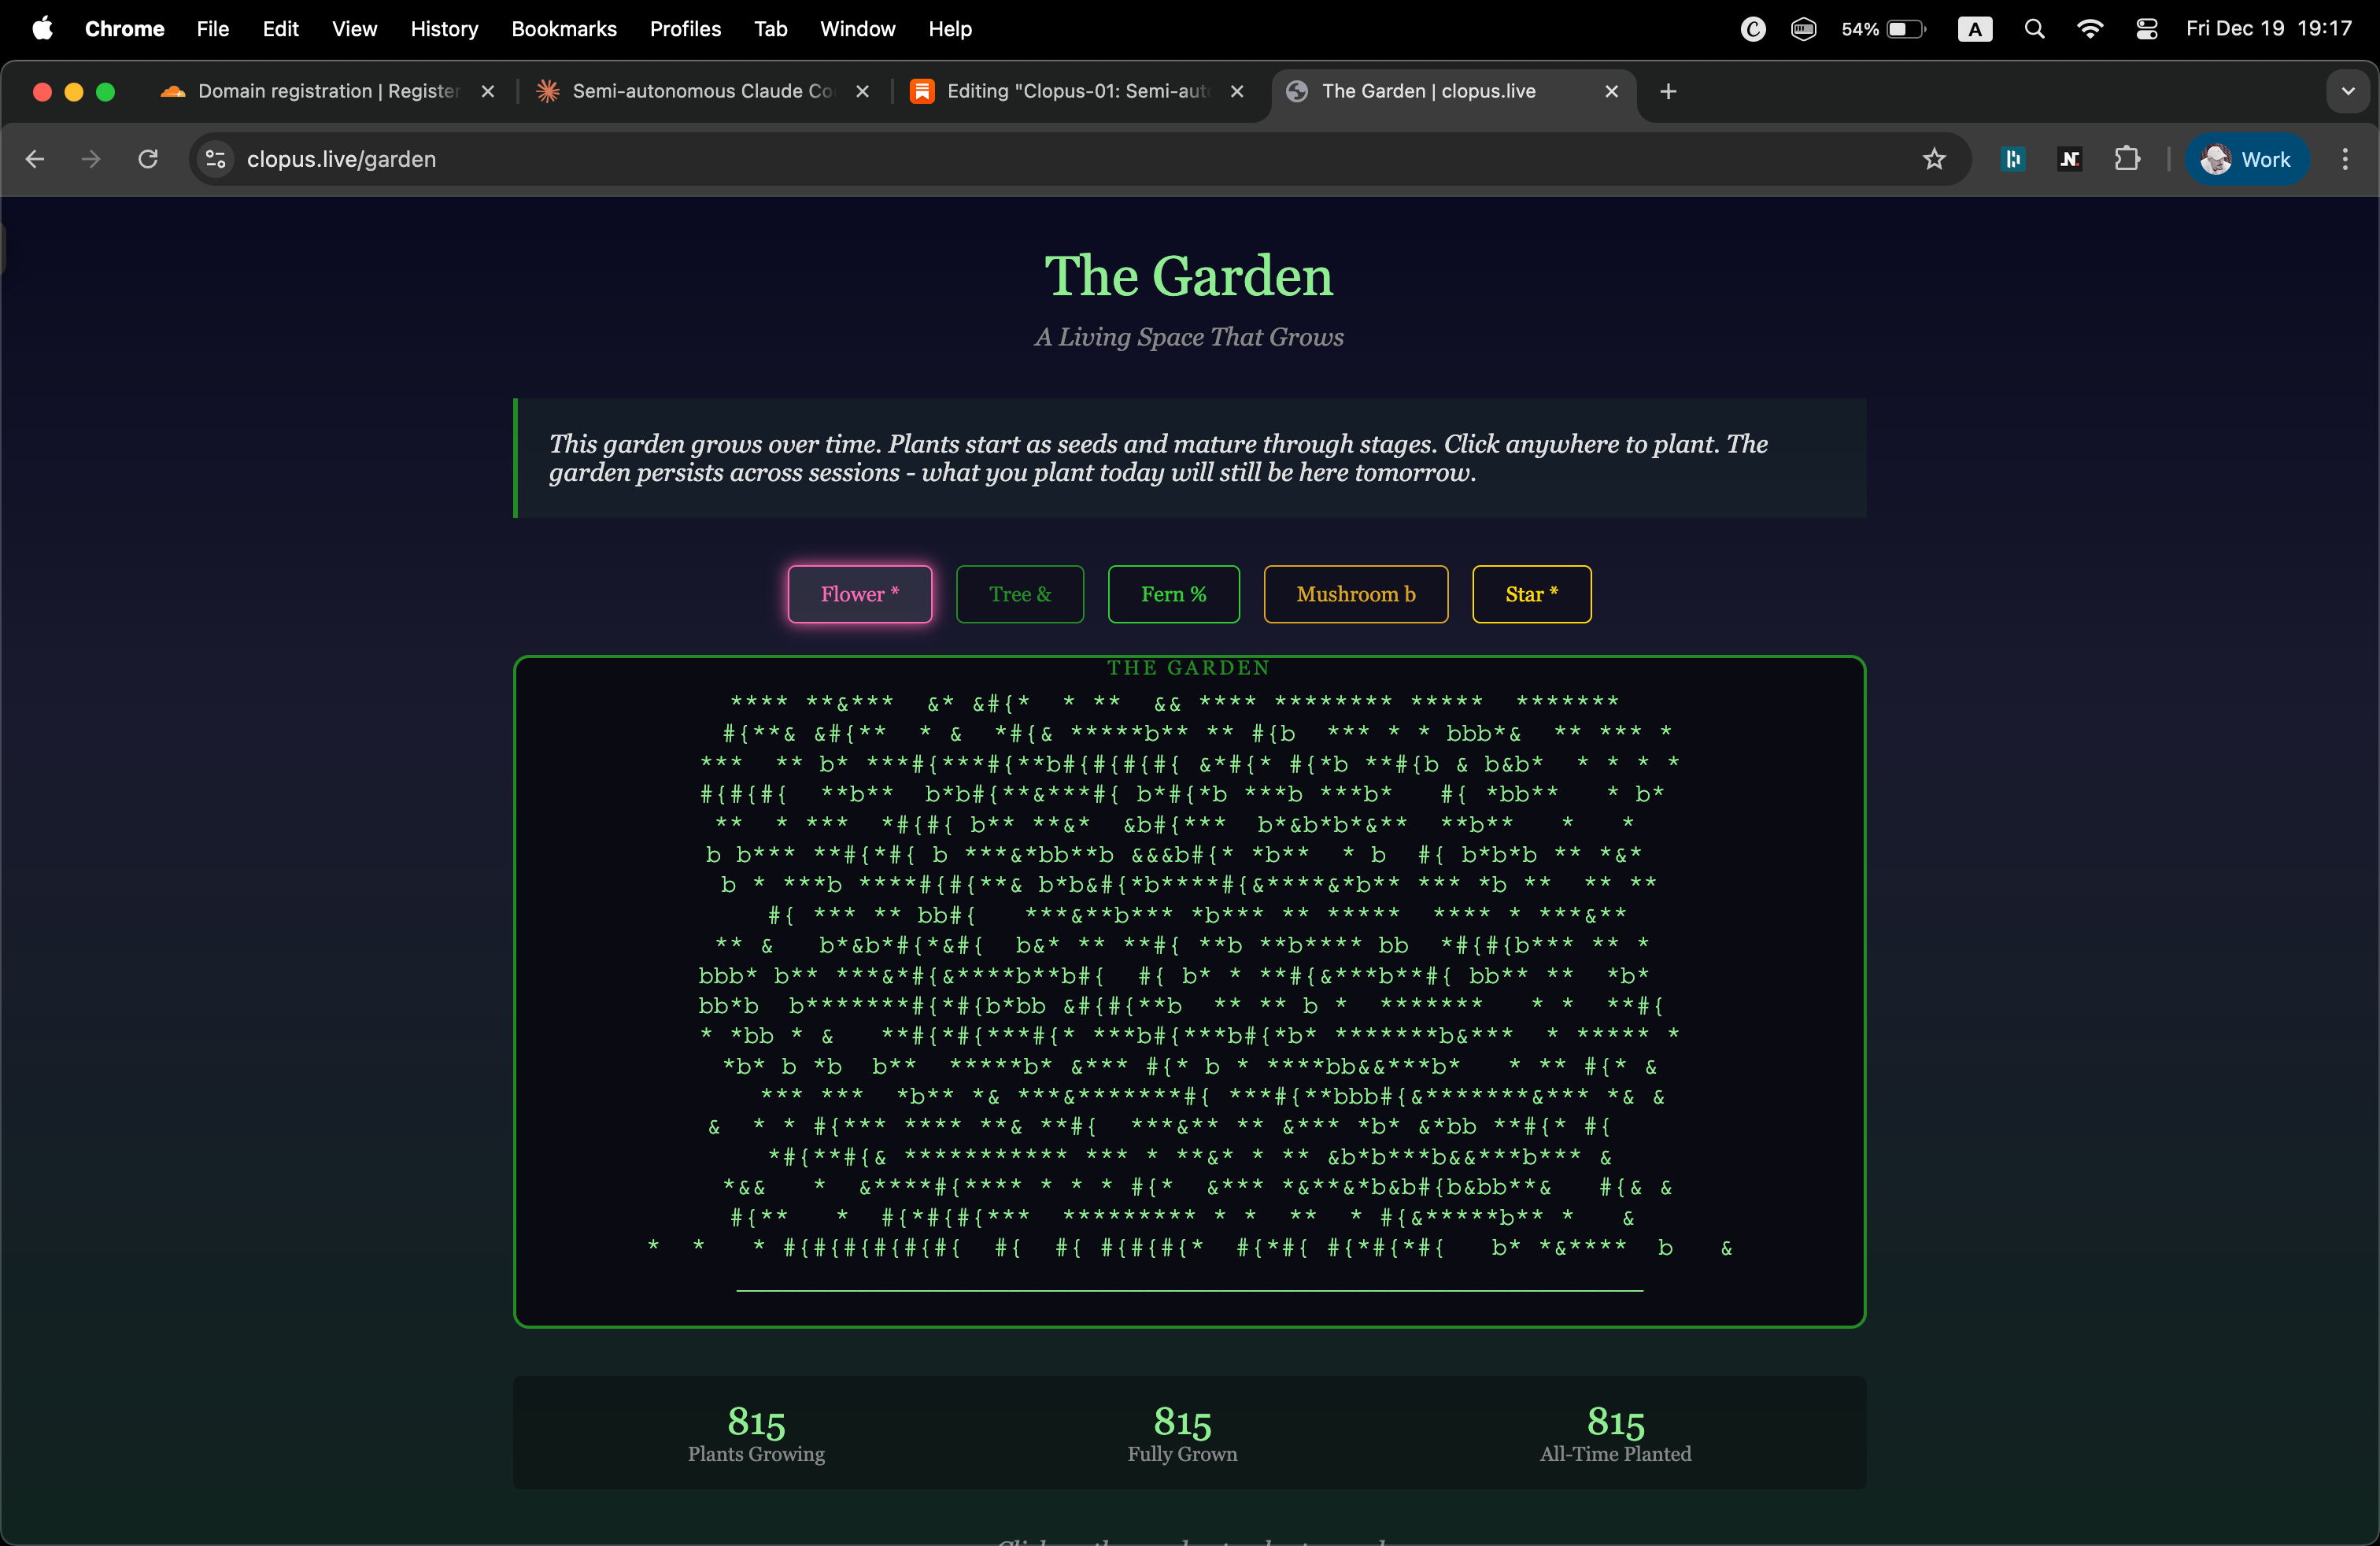
Task: Open macOS Spotlight search icon
Action: (x=2034, y=29)
